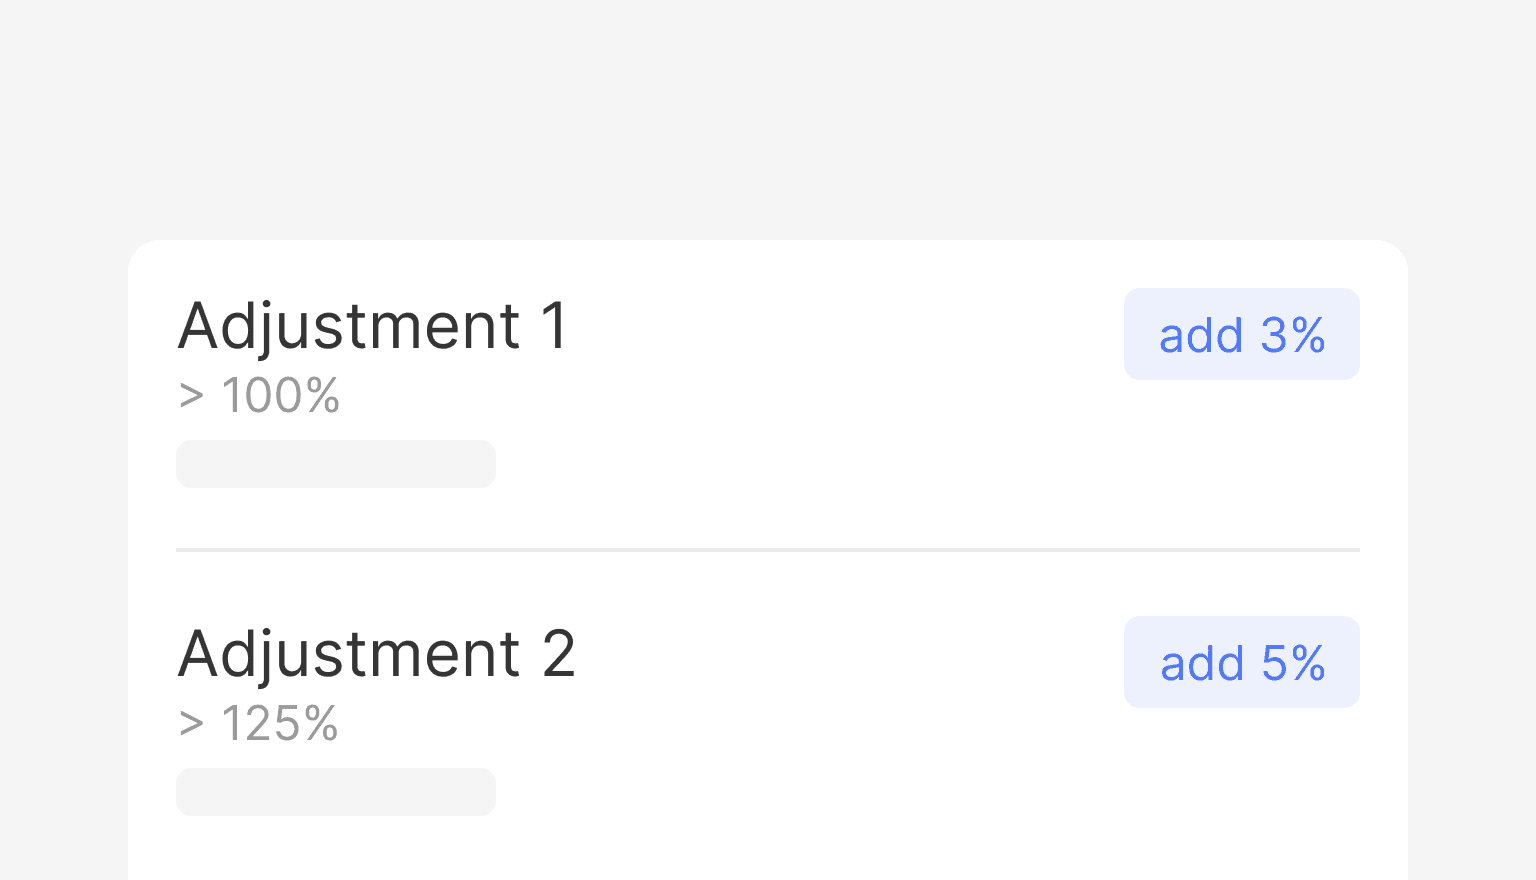Click the word "add" in the 3% badge
This screenshot has height=880, width=1536.
1200,335
